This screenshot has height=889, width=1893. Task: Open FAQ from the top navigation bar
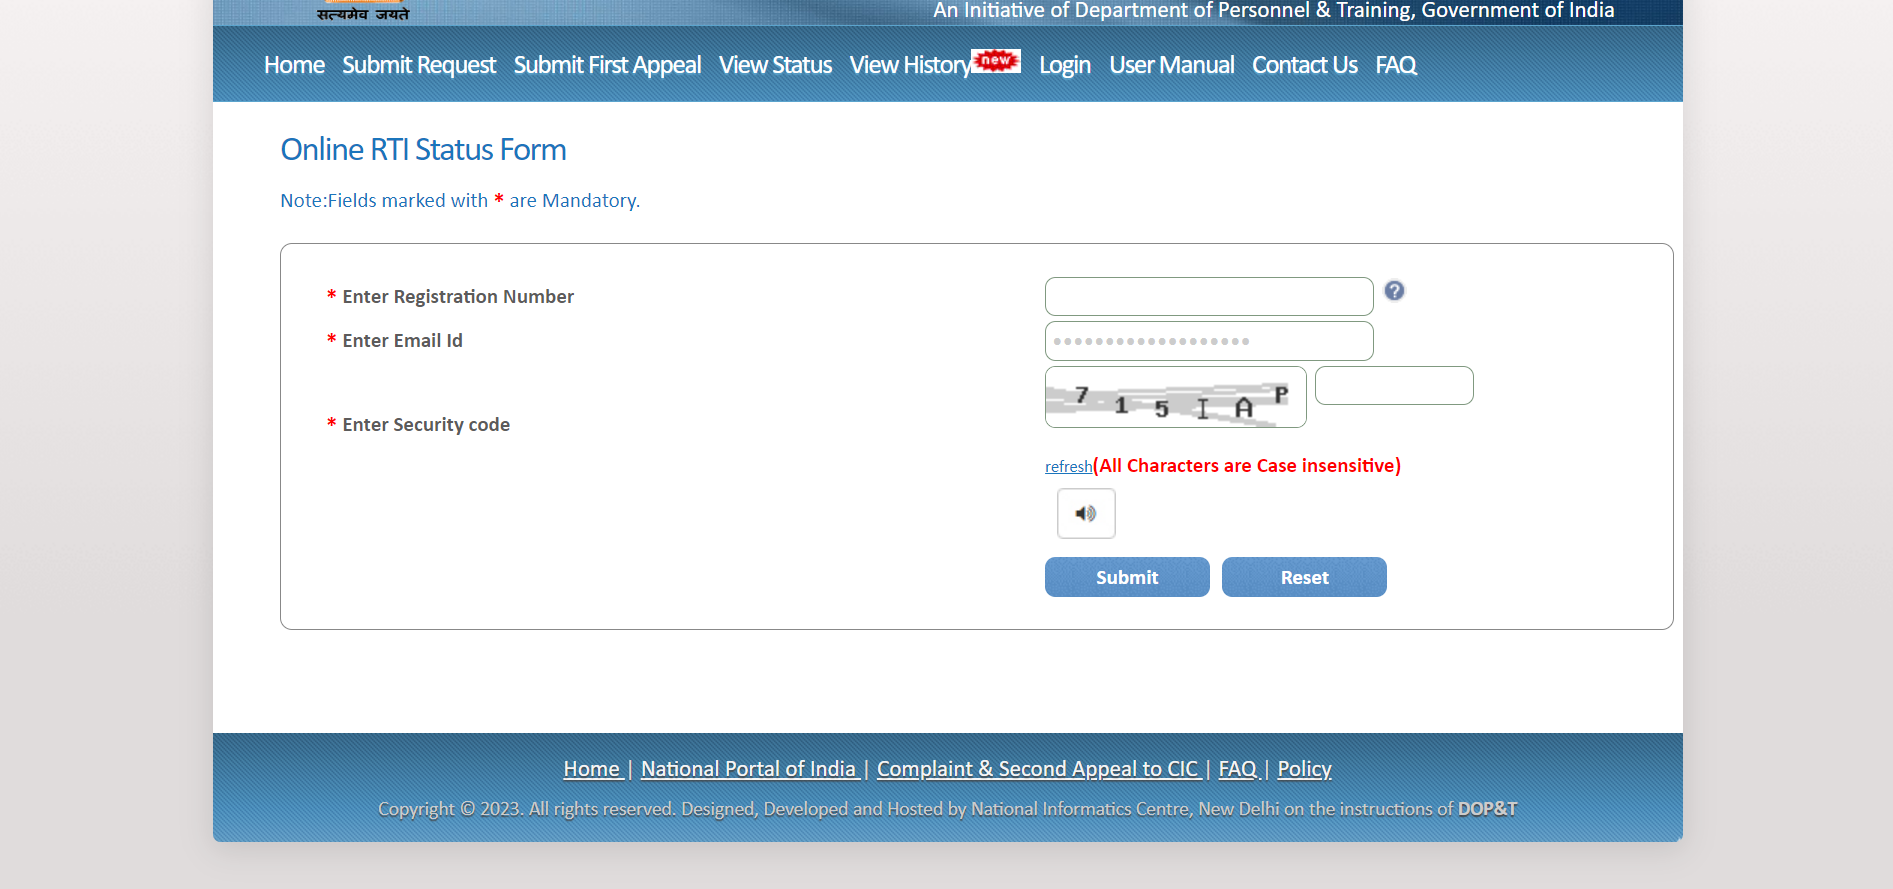pyautogui.click(x=1396, y=65)
